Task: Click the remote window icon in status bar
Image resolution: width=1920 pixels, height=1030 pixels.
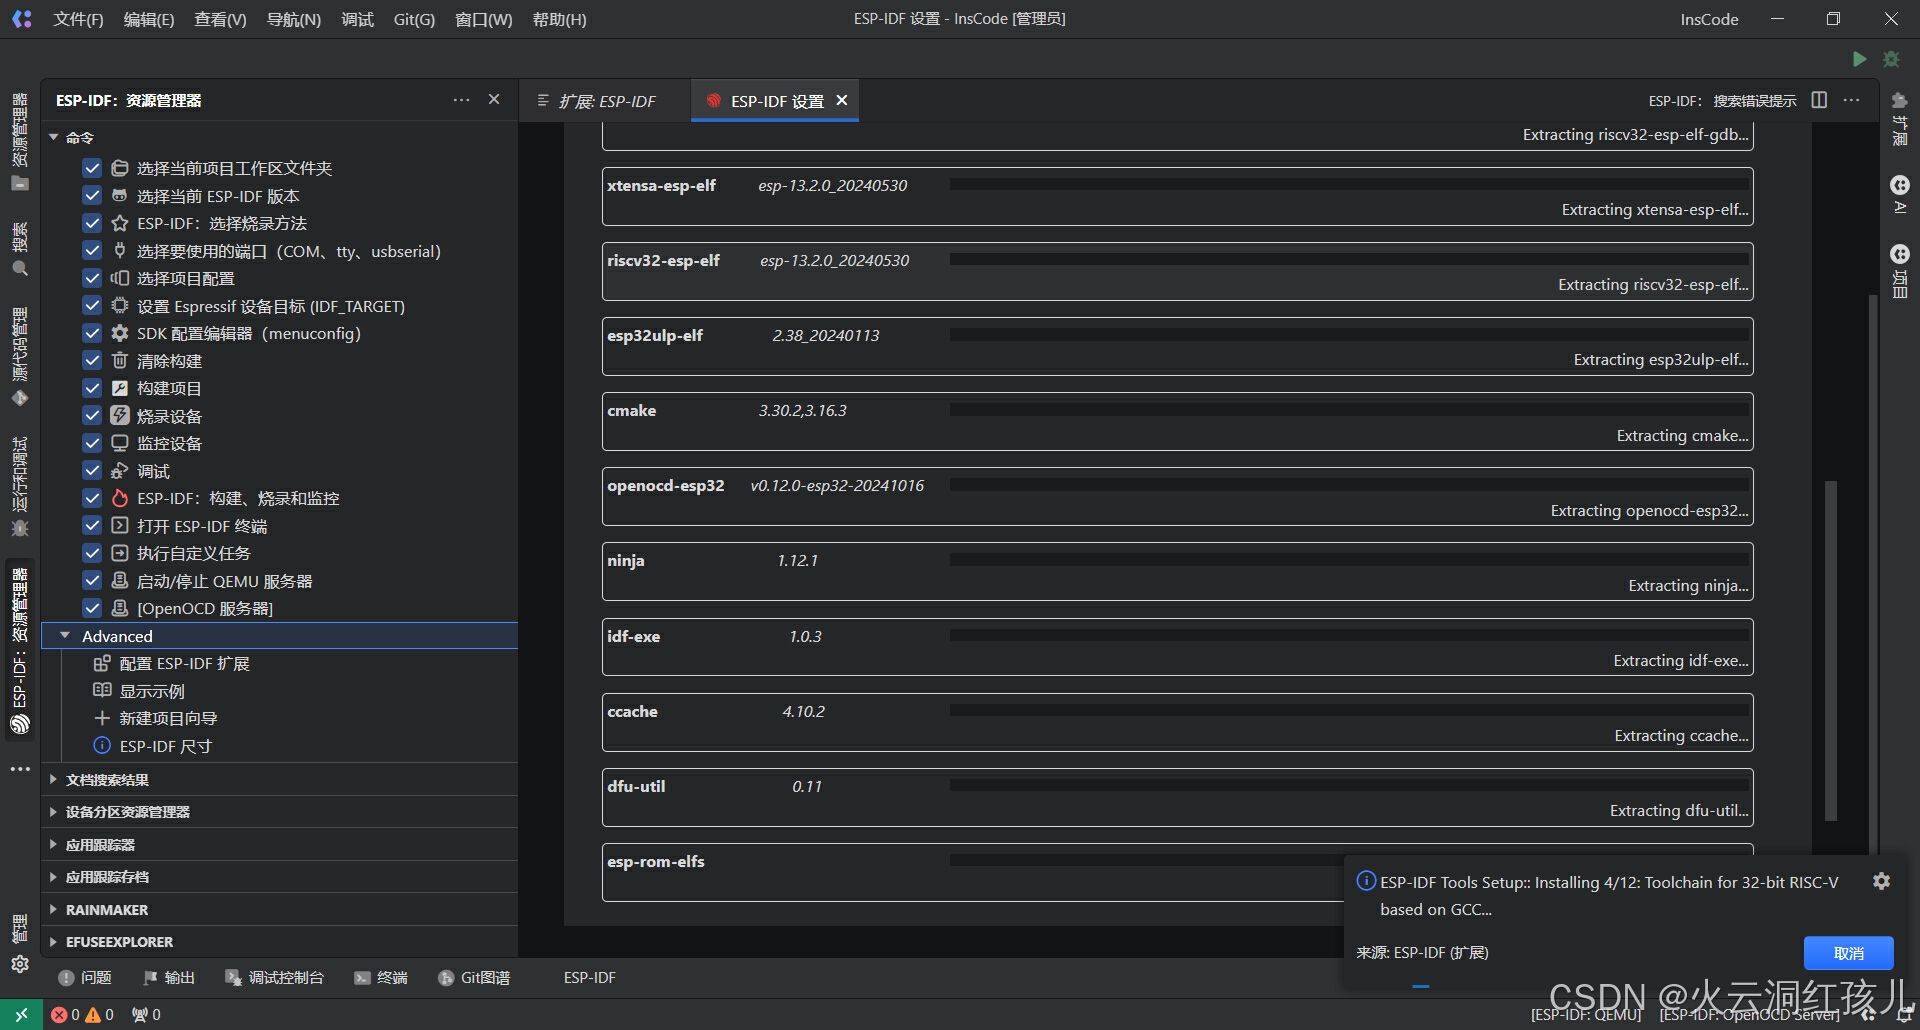Action: click(x=21, y=1014)
